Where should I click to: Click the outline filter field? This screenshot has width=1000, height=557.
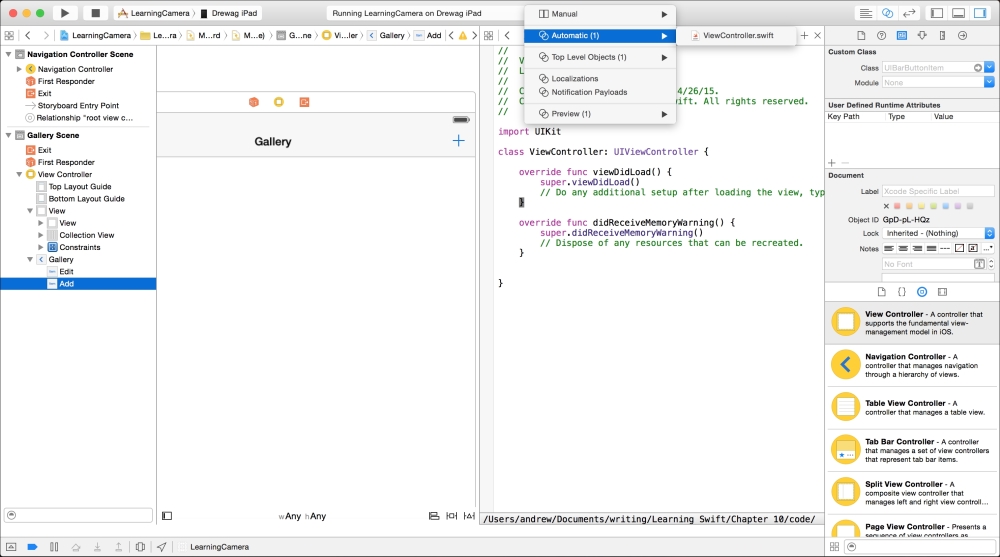tap(78, 516)
